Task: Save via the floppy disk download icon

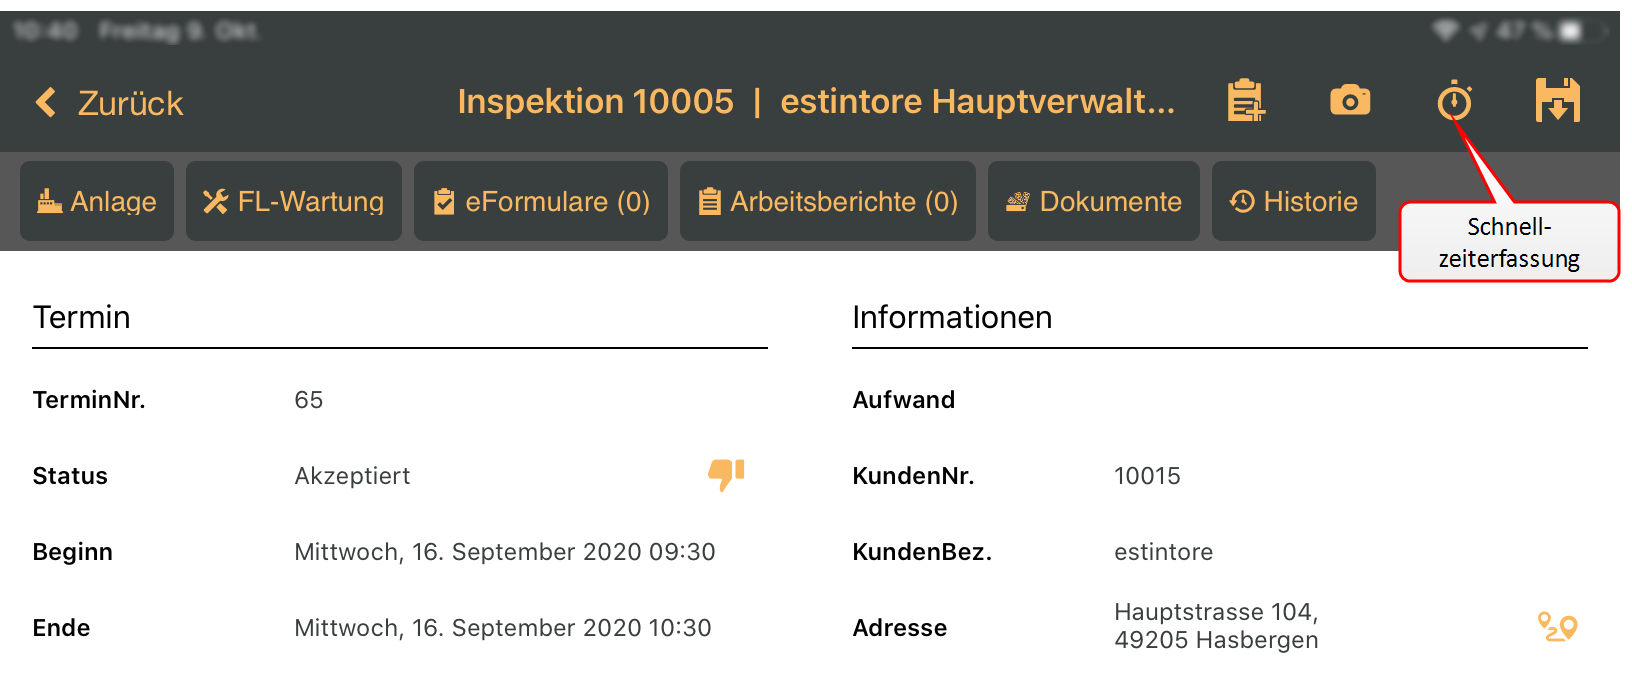Action: (x=1558, y=100)
